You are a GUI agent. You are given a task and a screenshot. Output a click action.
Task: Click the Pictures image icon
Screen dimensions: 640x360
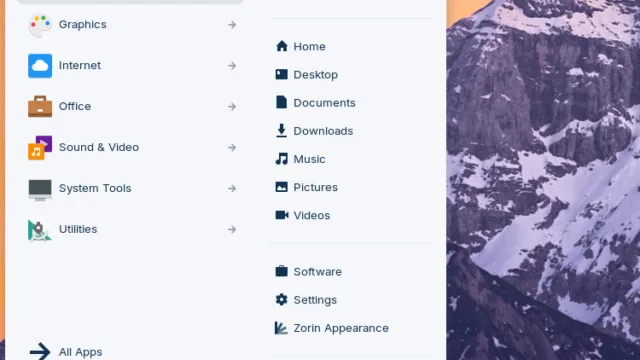[x=281, y=187]
